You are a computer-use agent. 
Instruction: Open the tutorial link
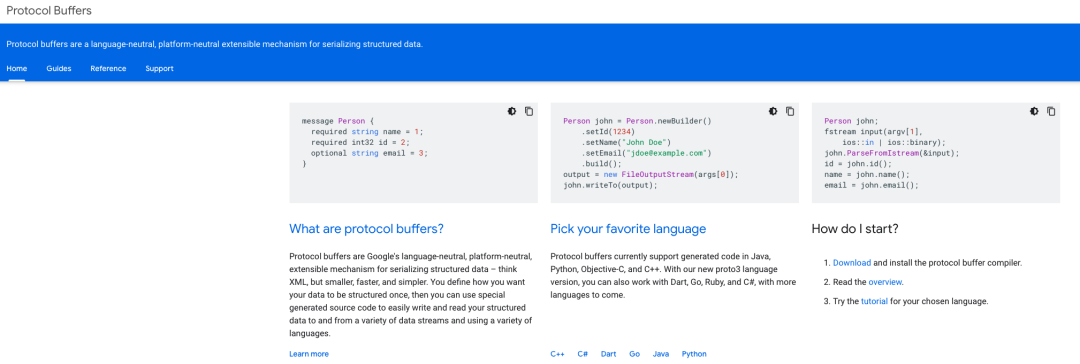[x=874, y=301]
